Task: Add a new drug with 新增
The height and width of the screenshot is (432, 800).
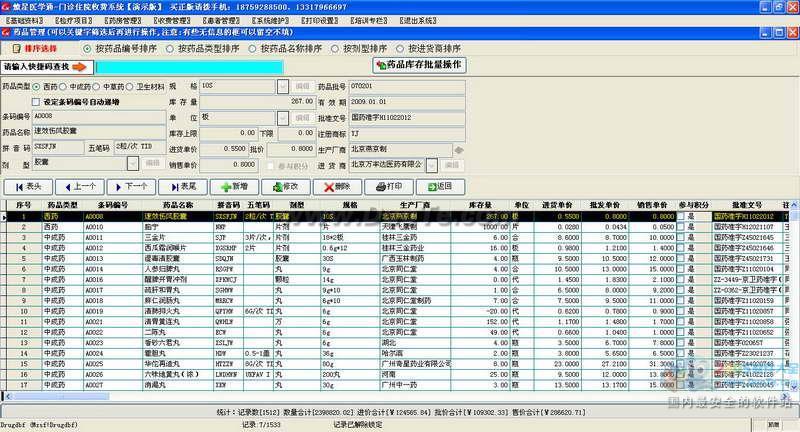Action: point(235,187)
